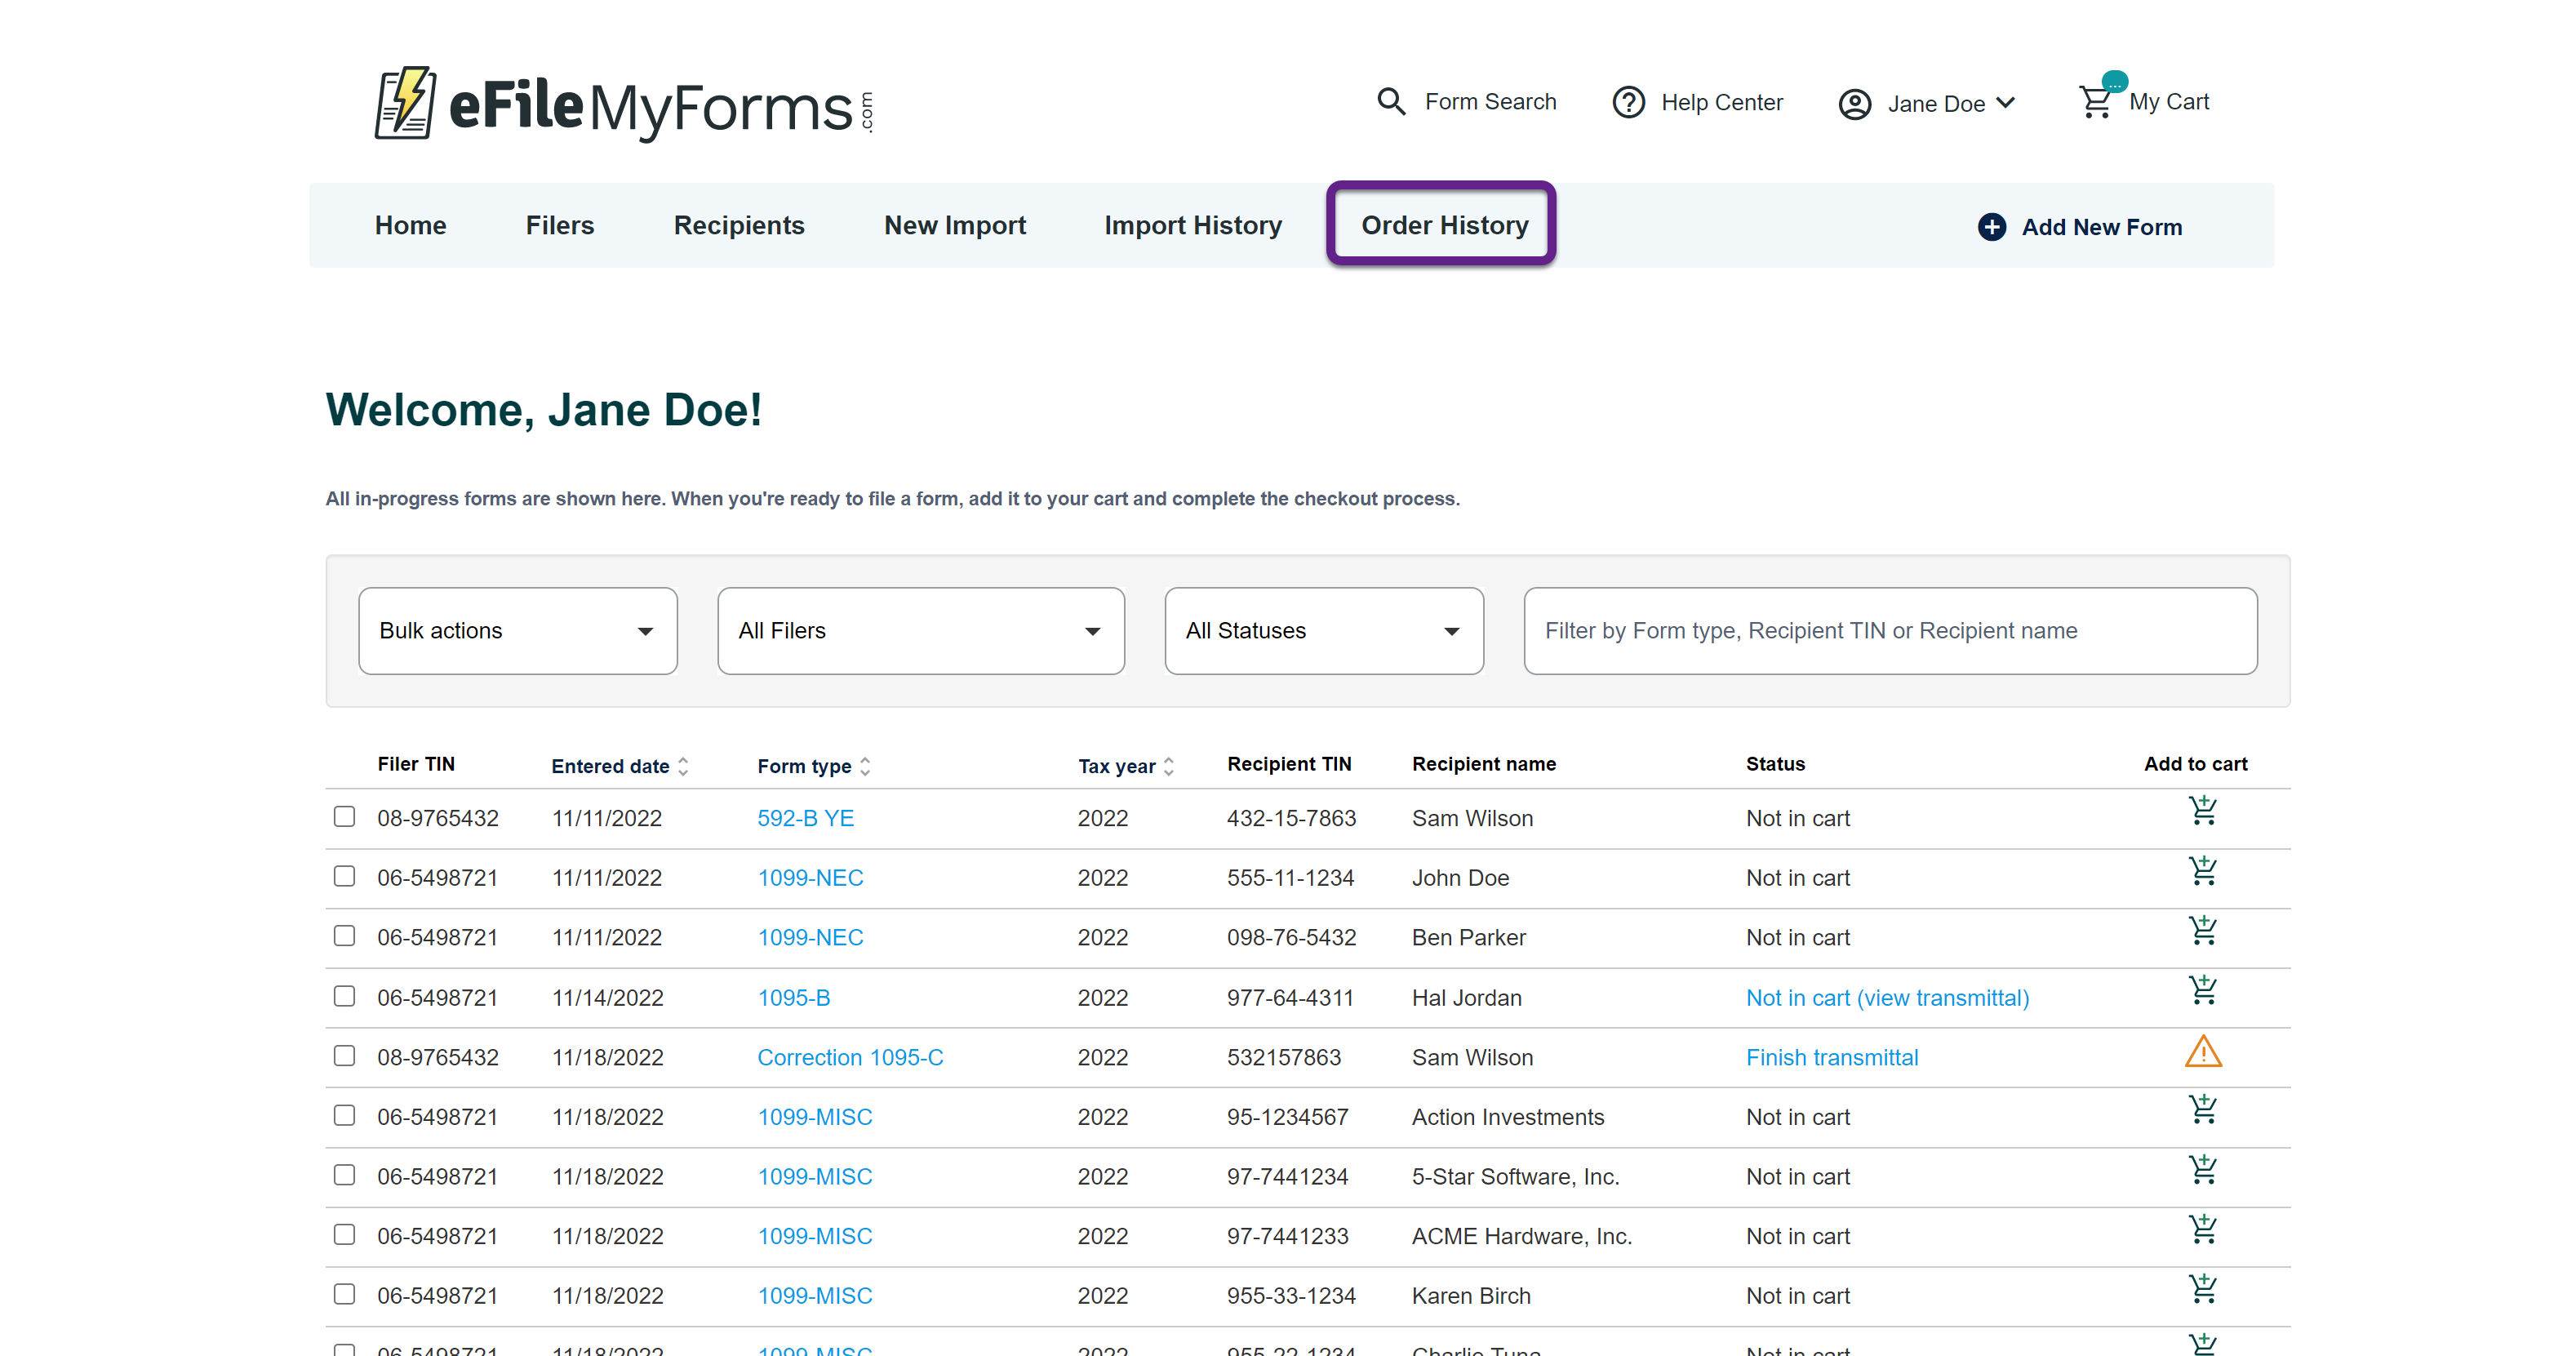Open the My Cart shopping cart icon

[x=2095, y=101]
